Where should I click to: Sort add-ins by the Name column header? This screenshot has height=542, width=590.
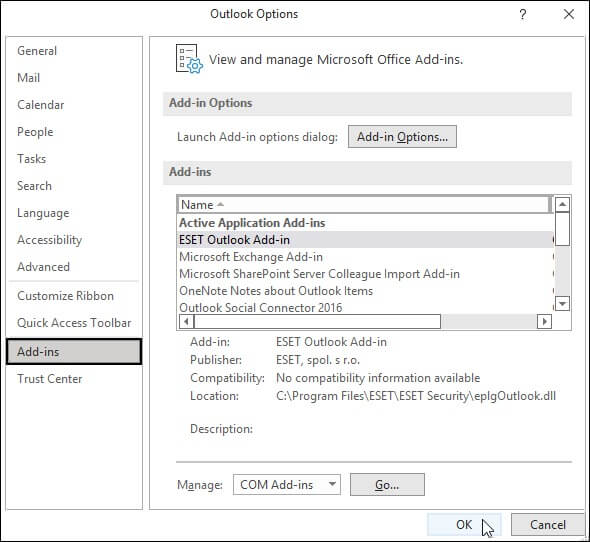coord(363,205)
